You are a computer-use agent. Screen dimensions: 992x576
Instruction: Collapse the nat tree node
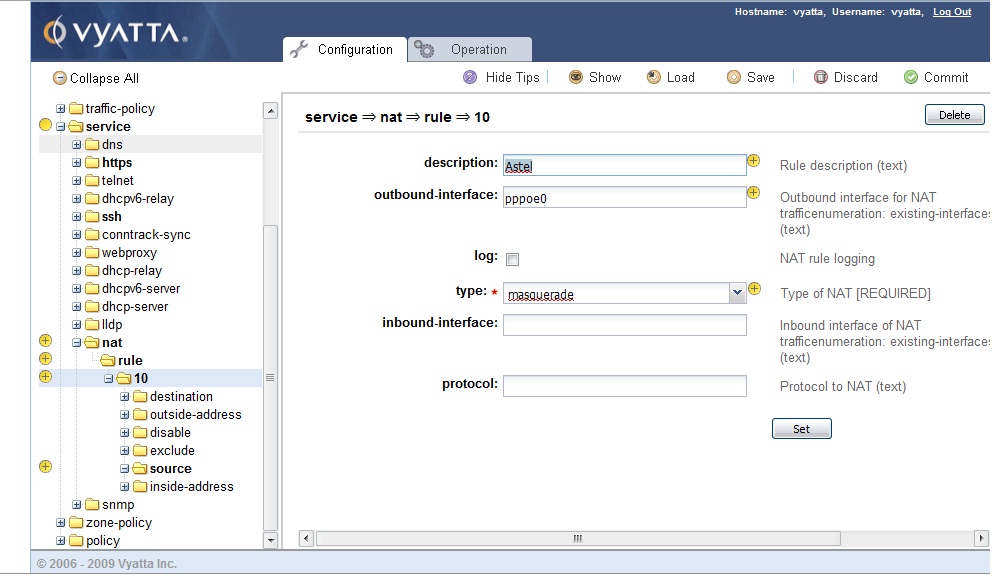[77, 342]
